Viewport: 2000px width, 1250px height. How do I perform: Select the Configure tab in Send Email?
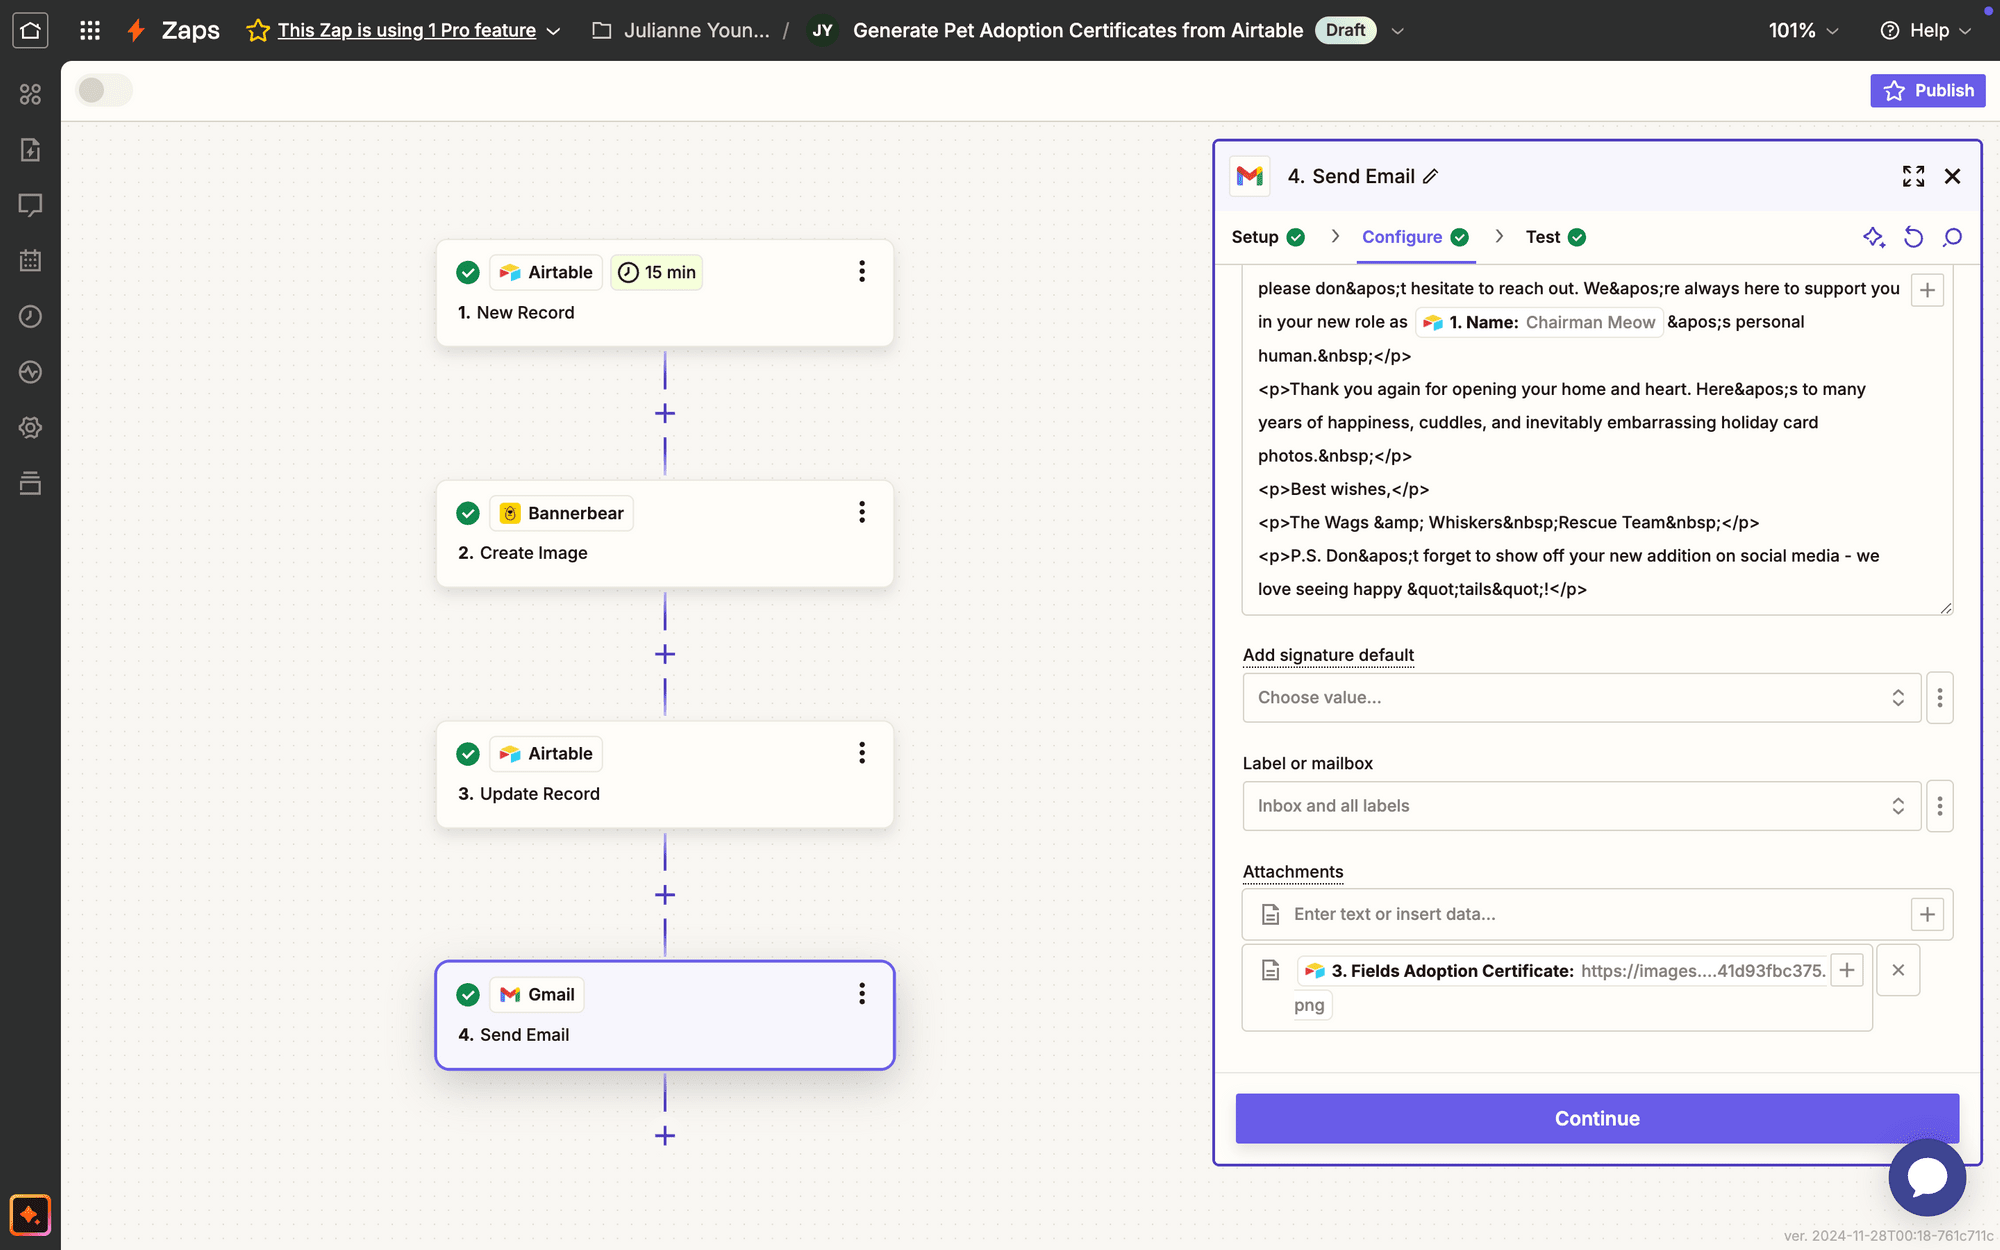pos(1402,236)
